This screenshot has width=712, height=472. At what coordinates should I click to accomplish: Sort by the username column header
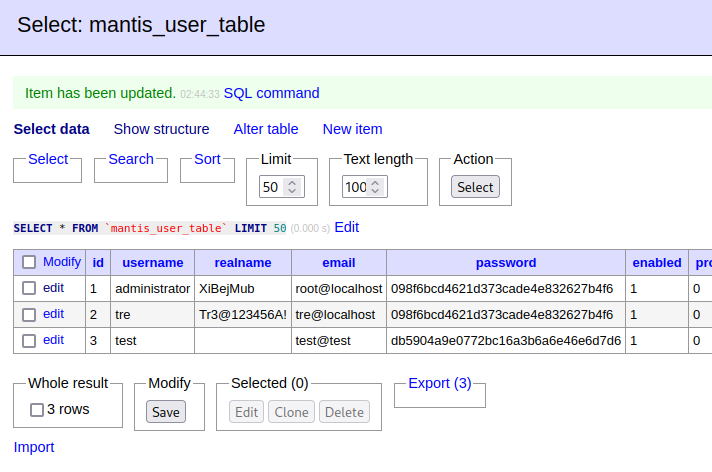coord(153,263)
